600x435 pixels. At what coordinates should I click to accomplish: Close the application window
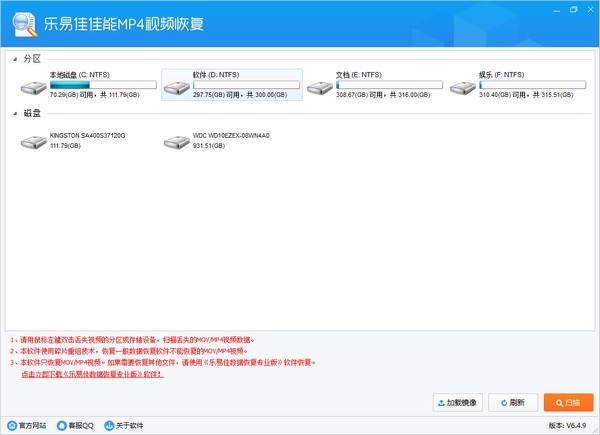click(591, 10)
